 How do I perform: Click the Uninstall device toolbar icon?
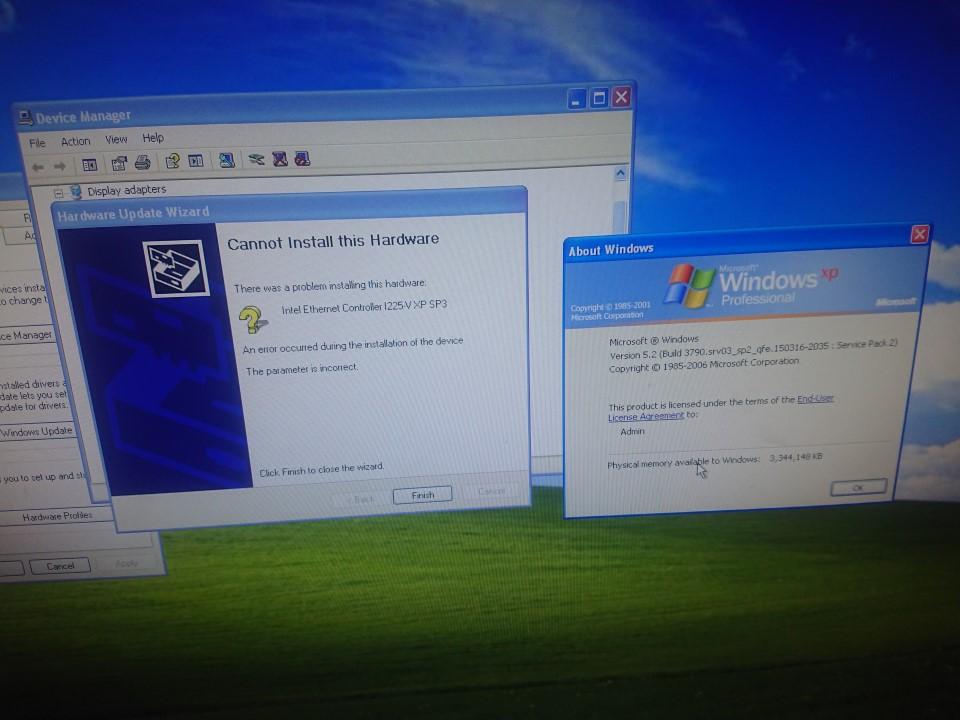(280, 159)
